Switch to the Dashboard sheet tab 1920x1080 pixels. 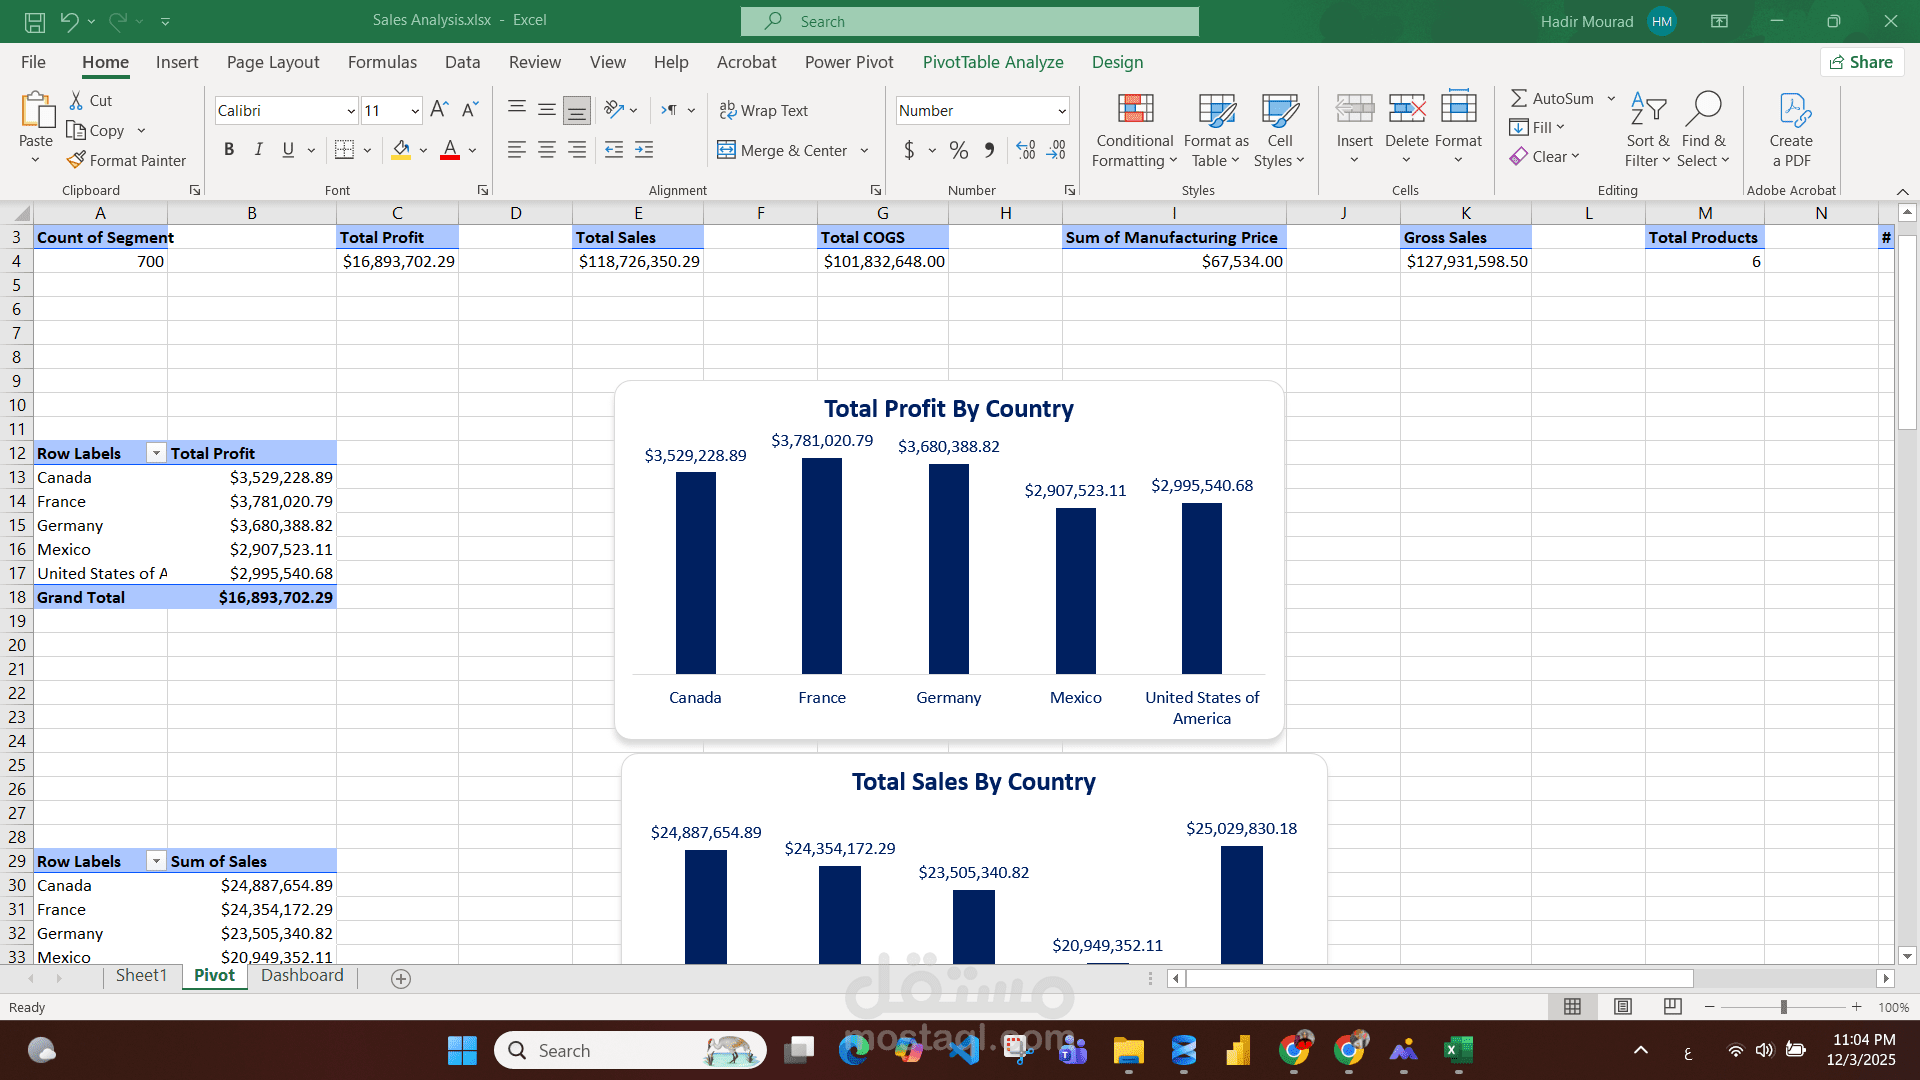(302, 975)
